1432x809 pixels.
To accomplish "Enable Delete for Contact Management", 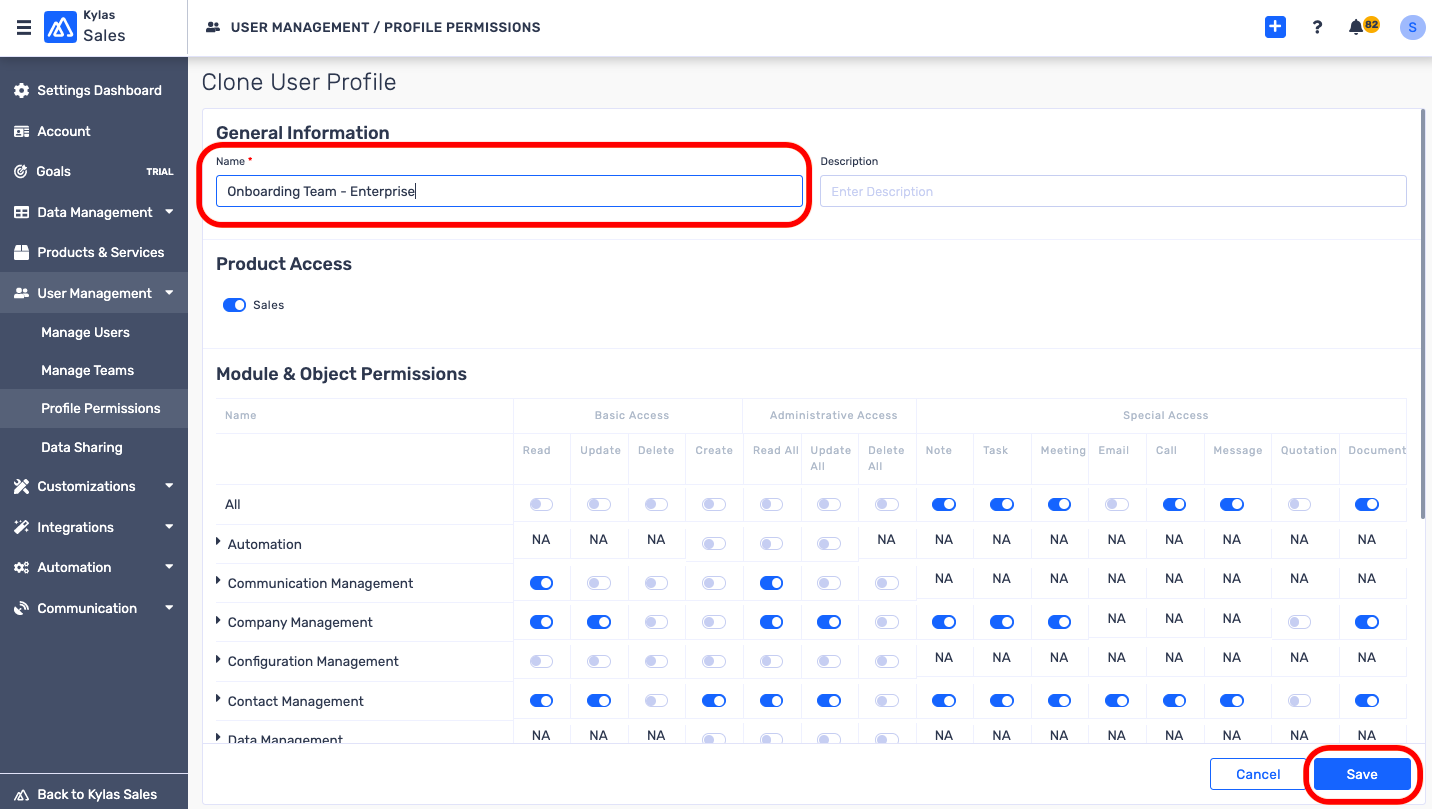I will [656, 701].
